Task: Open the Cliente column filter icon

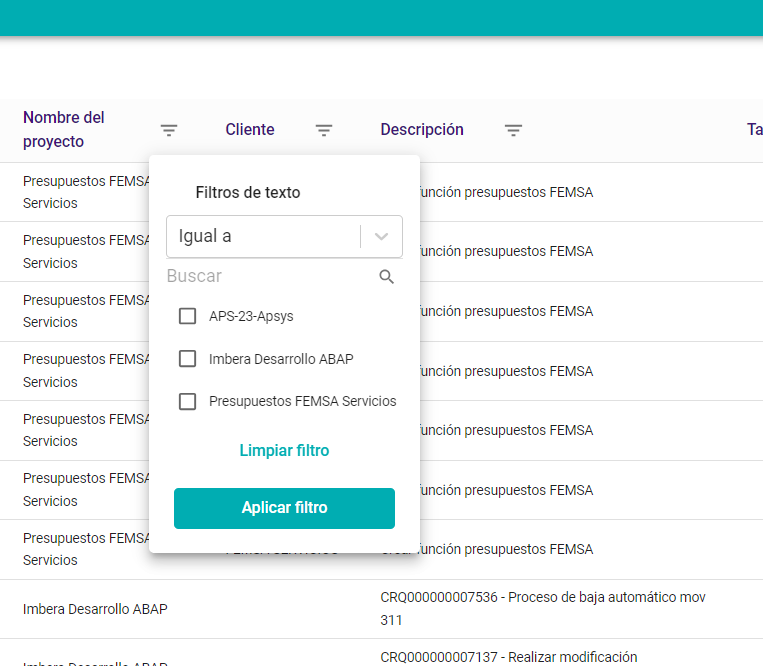Action: 324,130
